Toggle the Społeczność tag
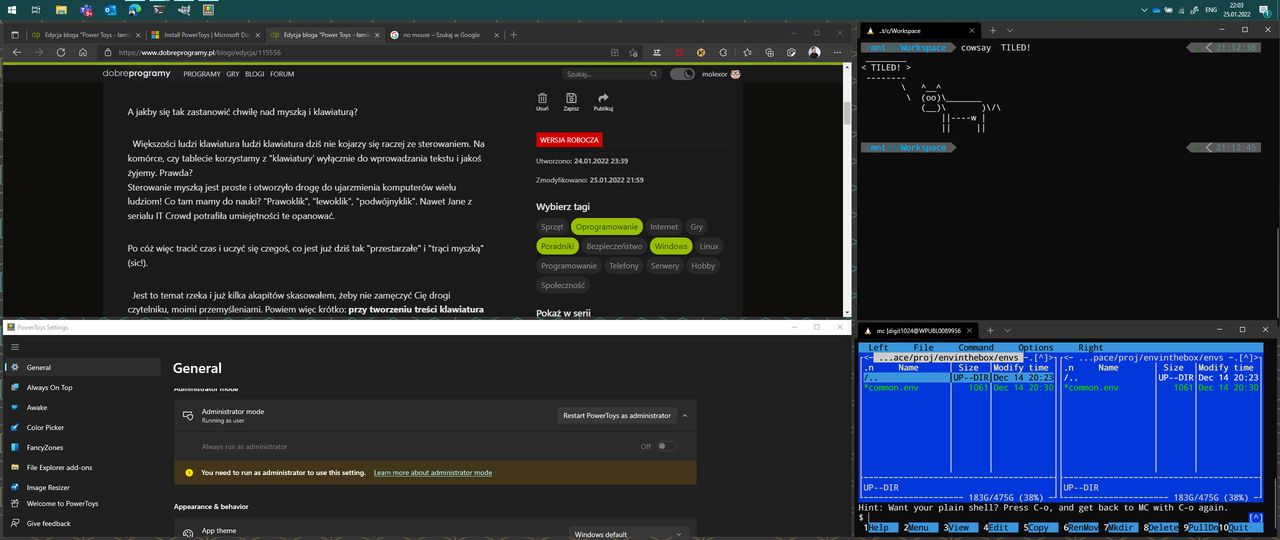Viewport: 1280px width, 540px height. click(564, 285)
